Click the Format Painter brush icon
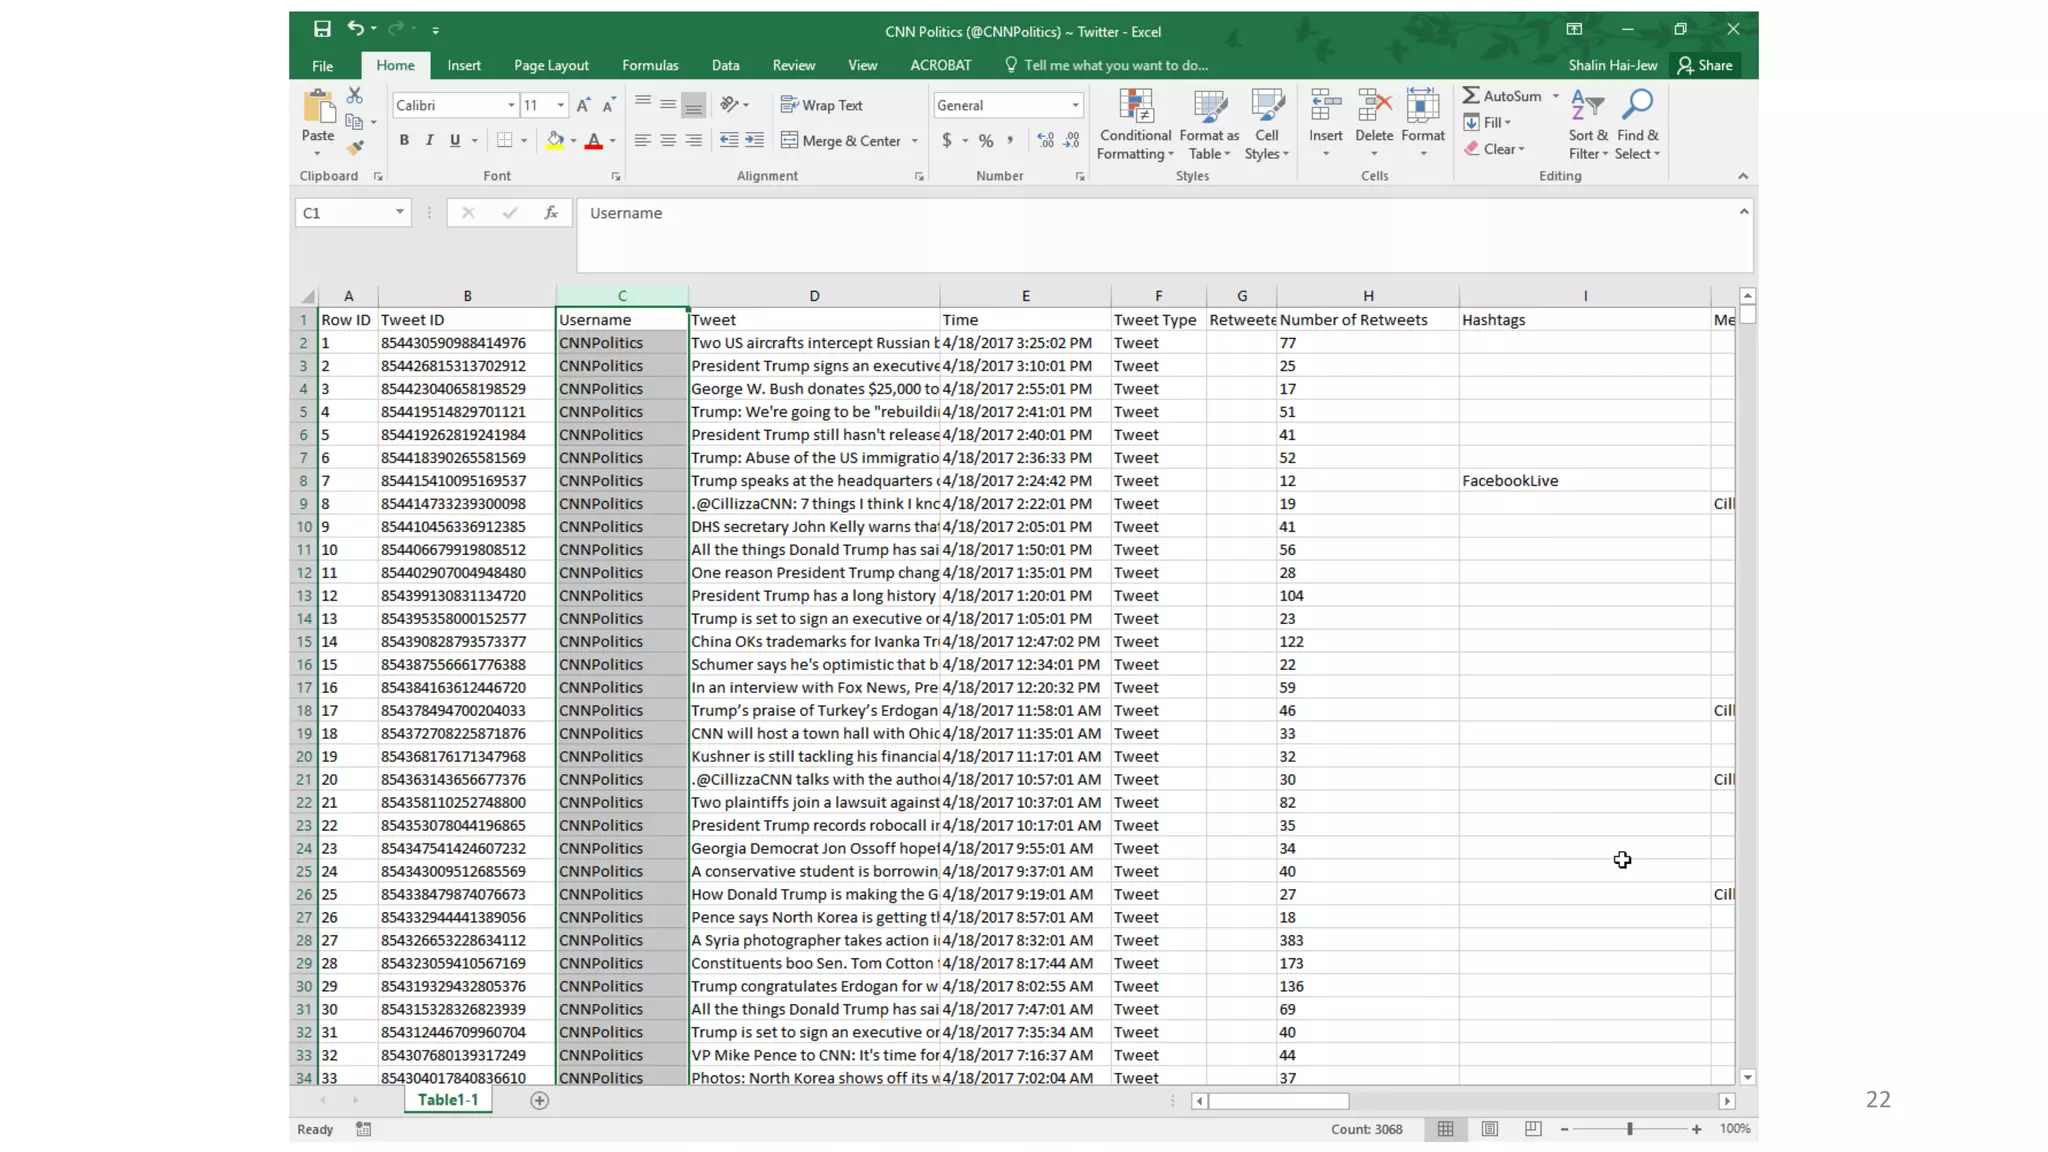This screenshot has height=1152, width=2048. coord(355,148)
